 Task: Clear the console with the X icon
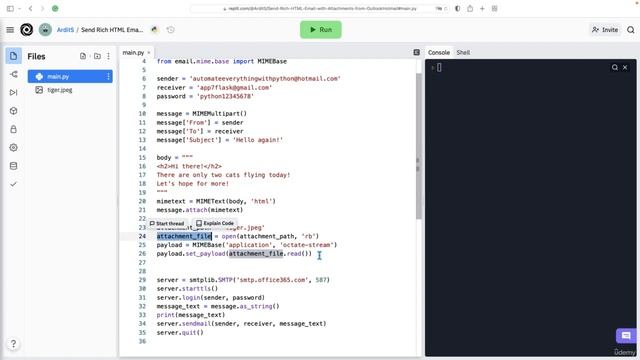coord(625,67)
